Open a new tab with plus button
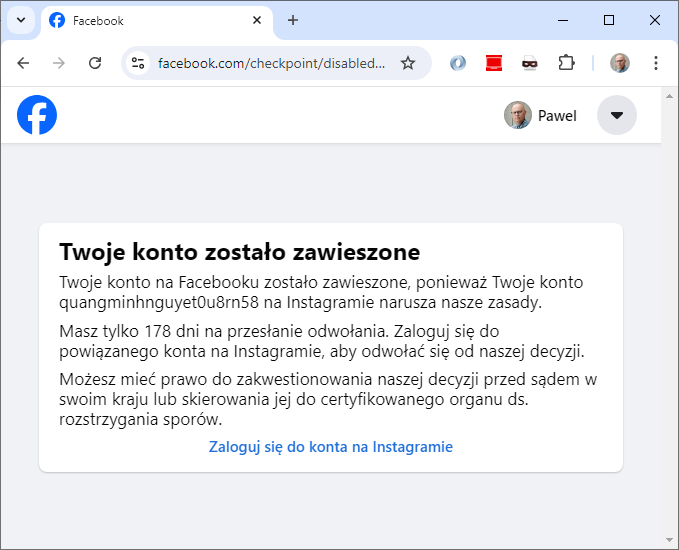 [293, 20]
